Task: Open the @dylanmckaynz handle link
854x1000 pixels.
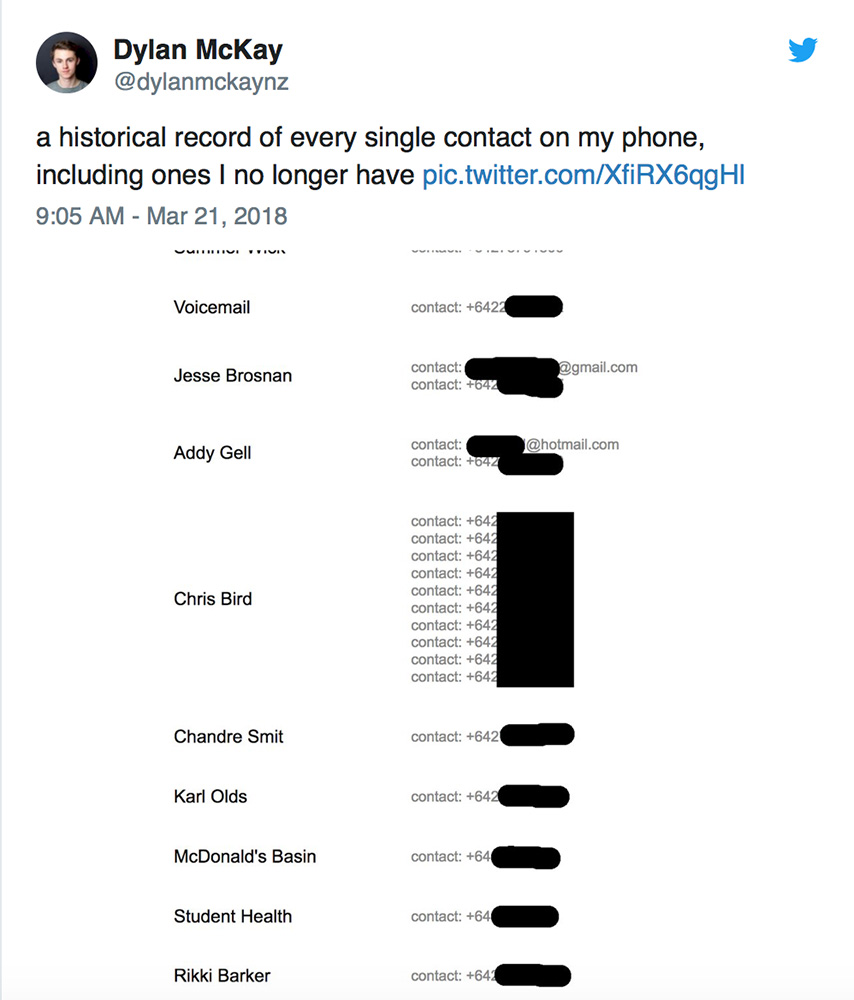Action: coord(201,82)
